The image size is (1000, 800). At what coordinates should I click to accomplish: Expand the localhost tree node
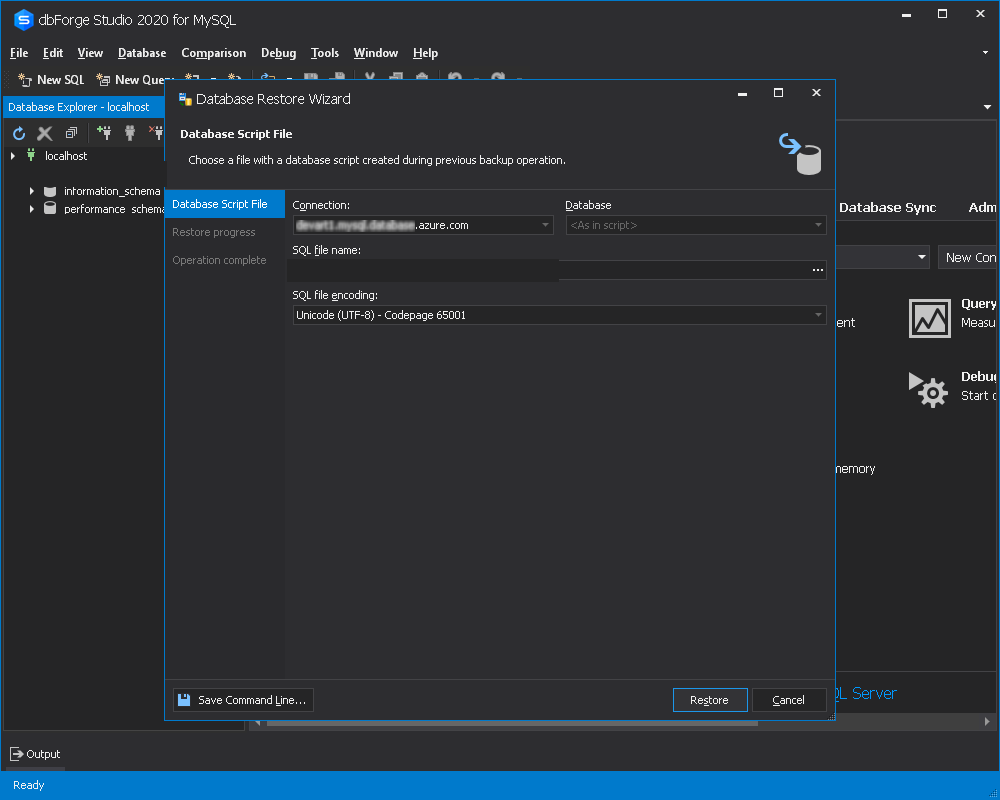[x=13, y=156]
